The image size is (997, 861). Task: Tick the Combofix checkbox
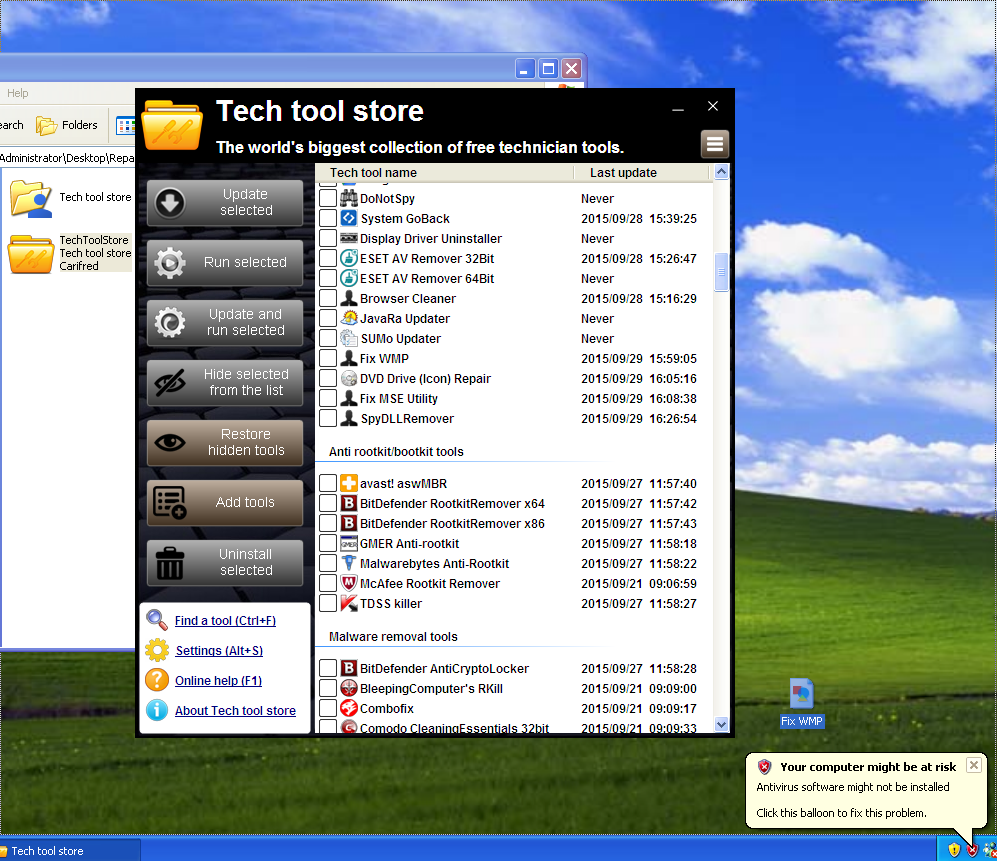click(x=328, y=708)
